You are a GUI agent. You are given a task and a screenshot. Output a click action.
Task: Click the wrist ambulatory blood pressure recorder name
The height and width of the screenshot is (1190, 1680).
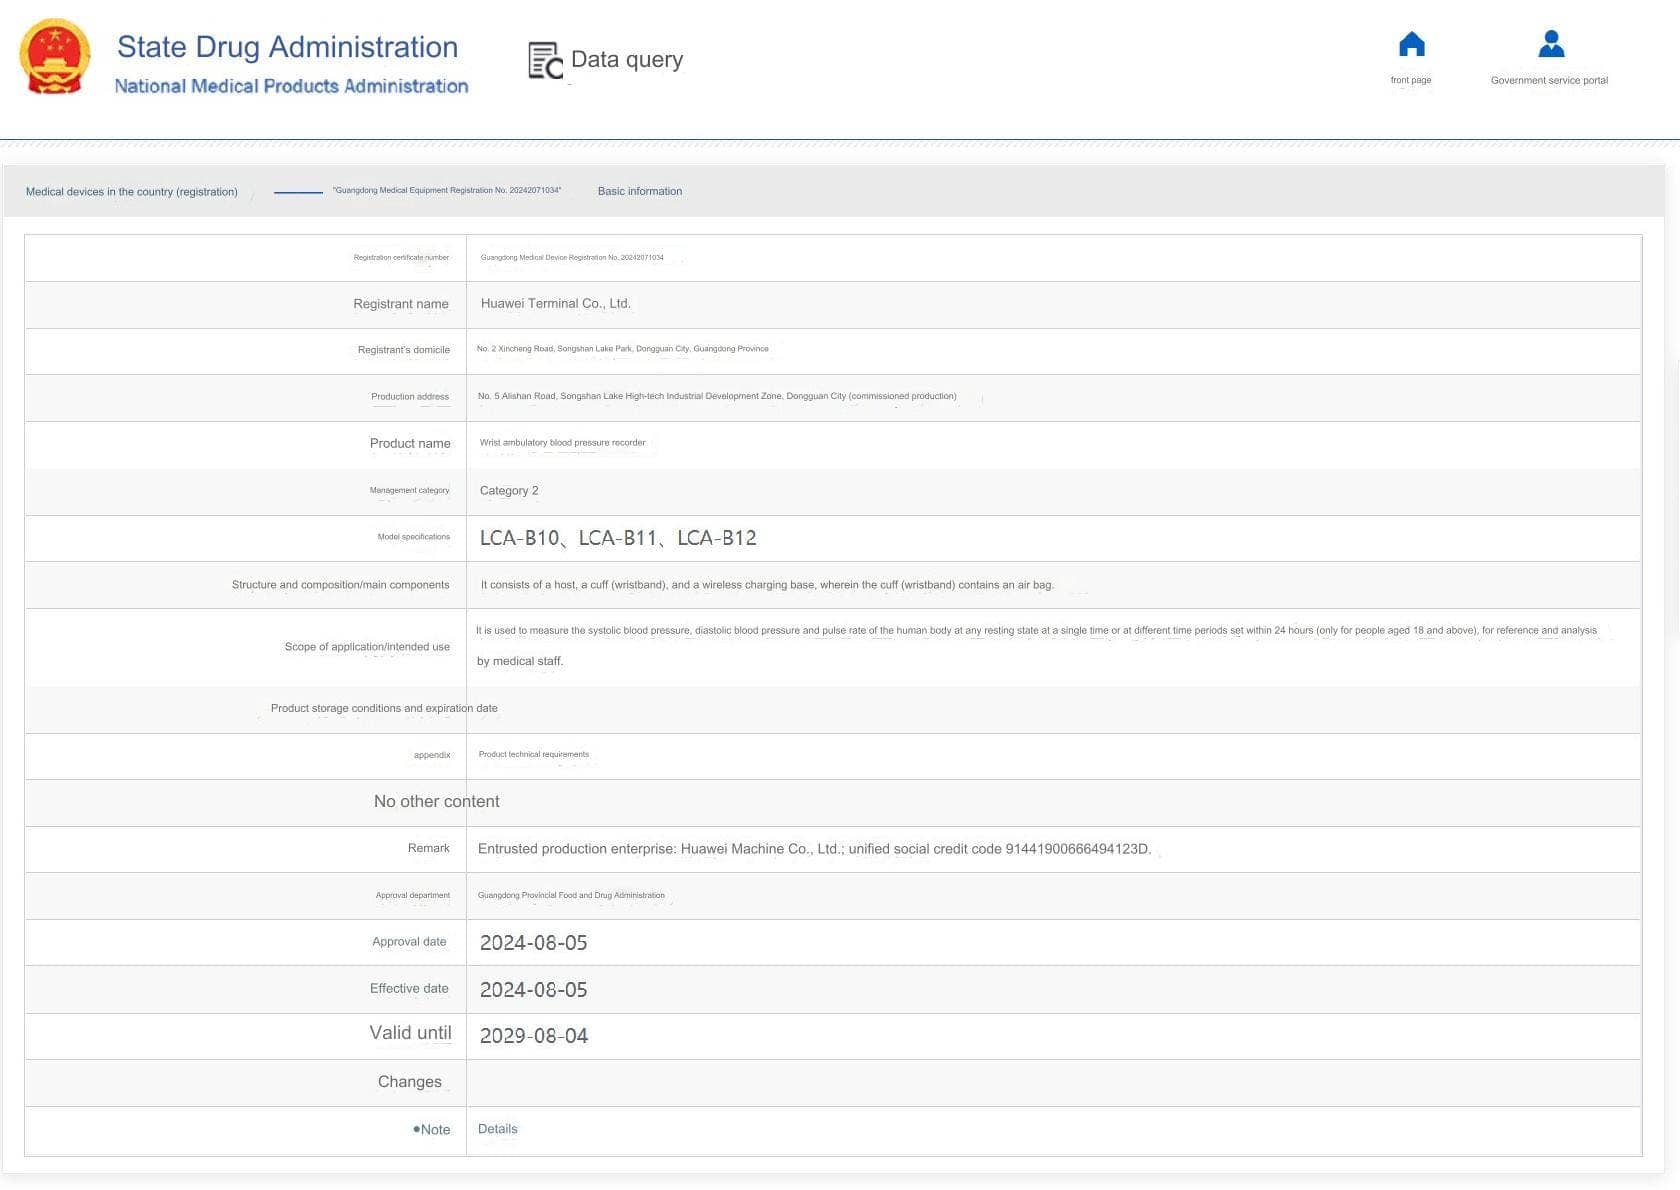point(562,442)
